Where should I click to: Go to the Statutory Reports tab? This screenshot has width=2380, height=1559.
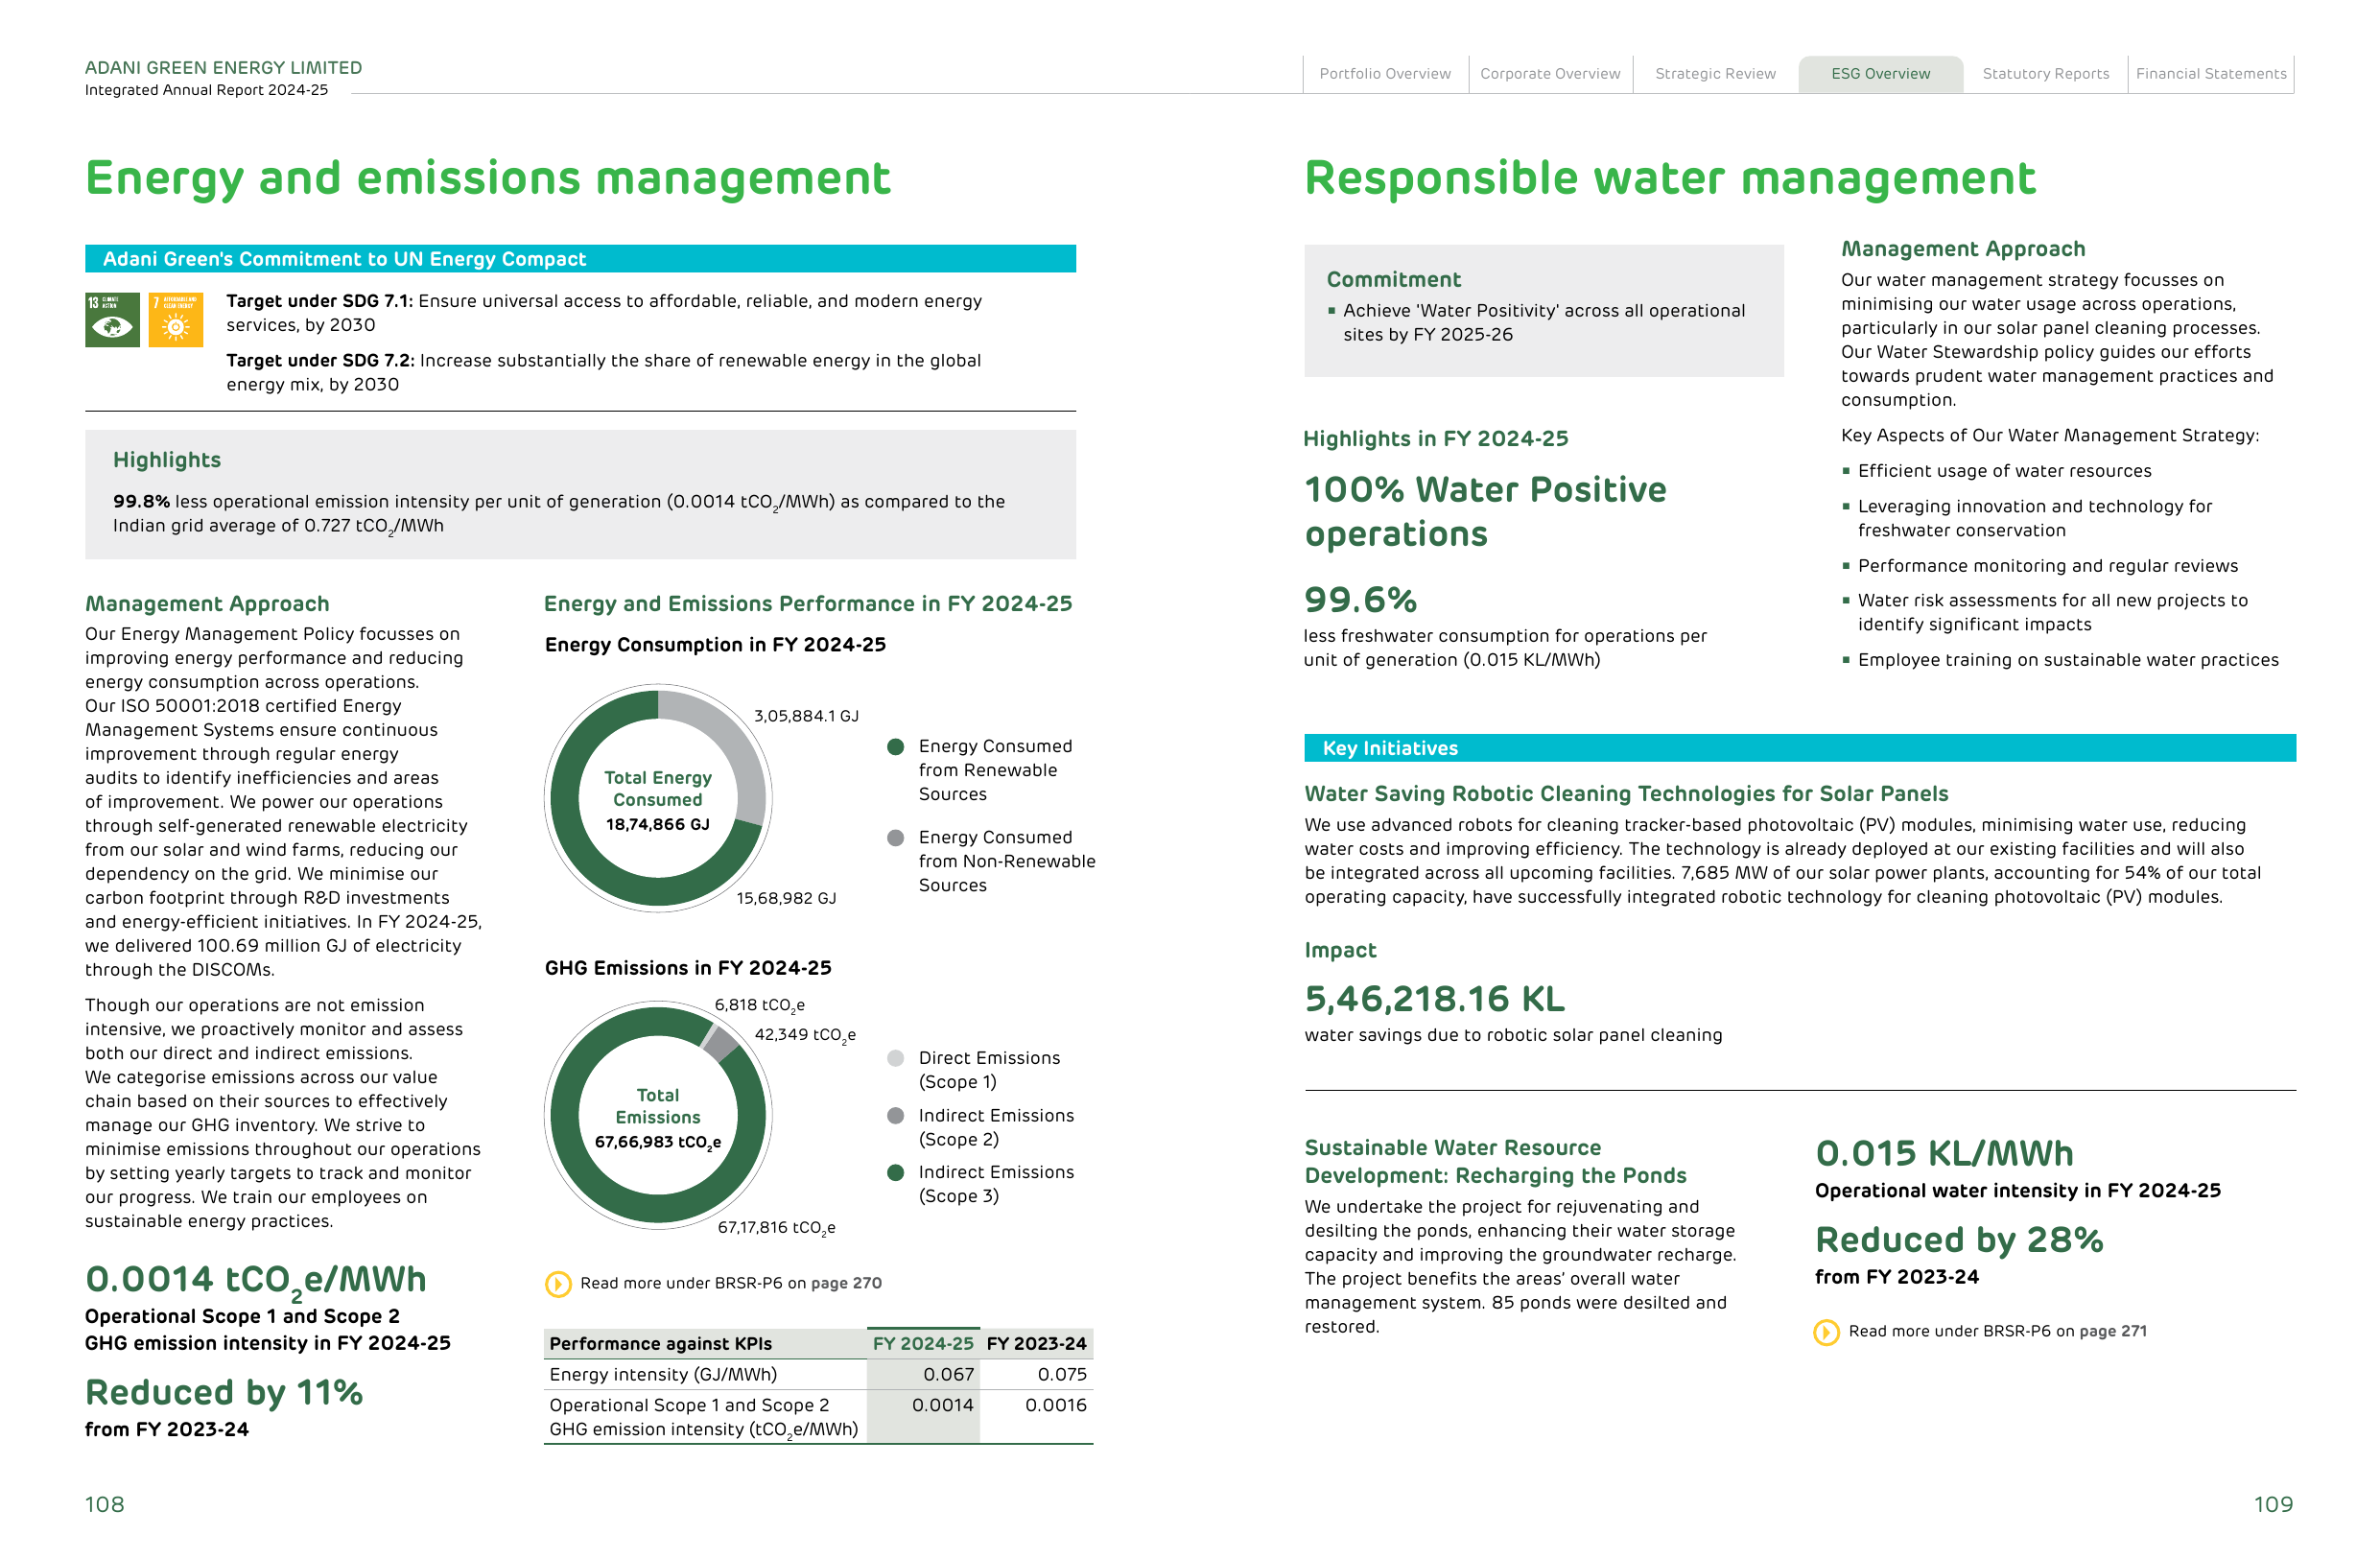(x=2046, y=74)
